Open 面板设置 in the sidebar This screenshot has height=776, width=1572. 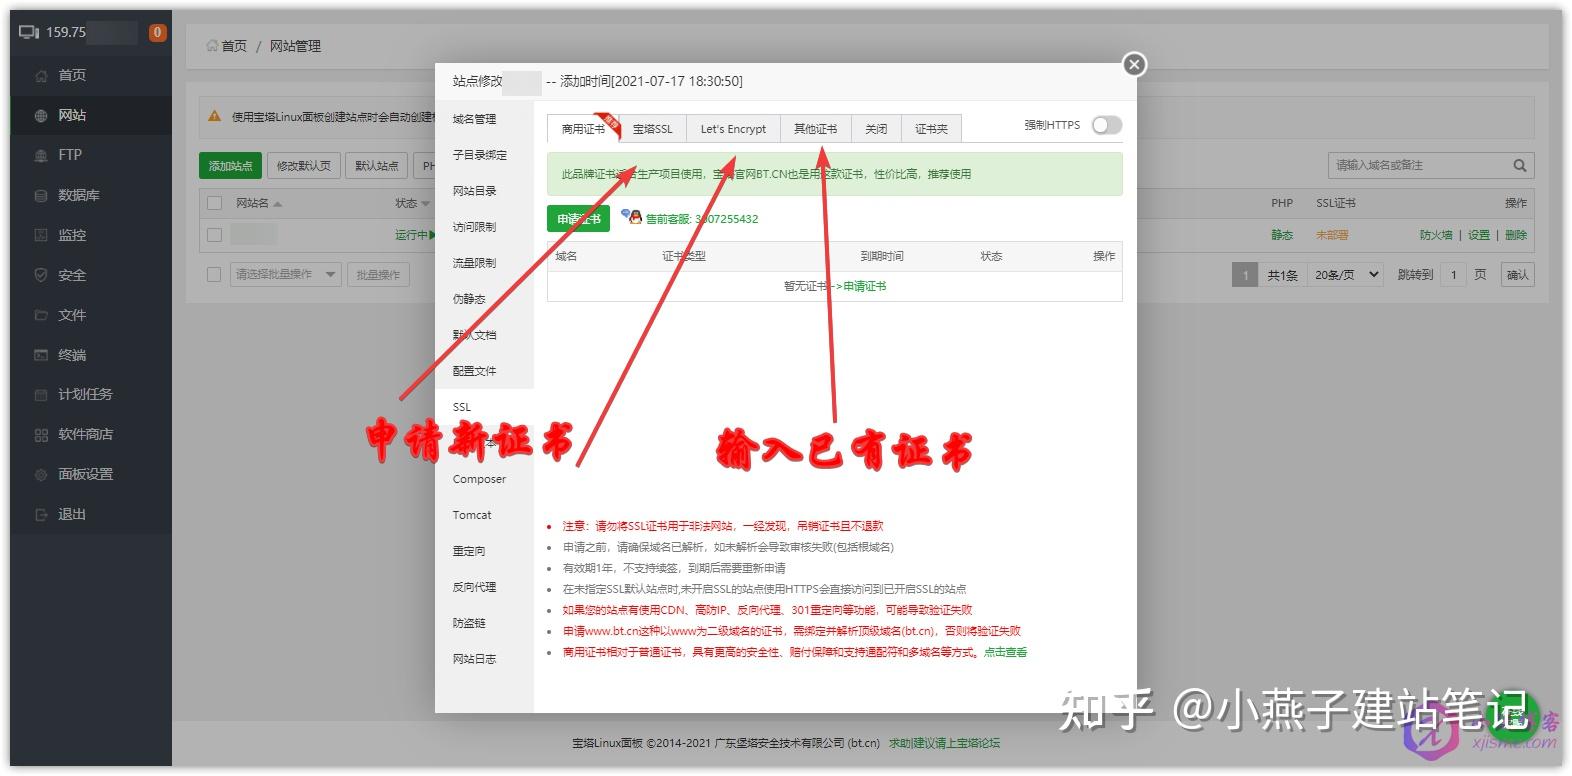click(x=85, y=474)
